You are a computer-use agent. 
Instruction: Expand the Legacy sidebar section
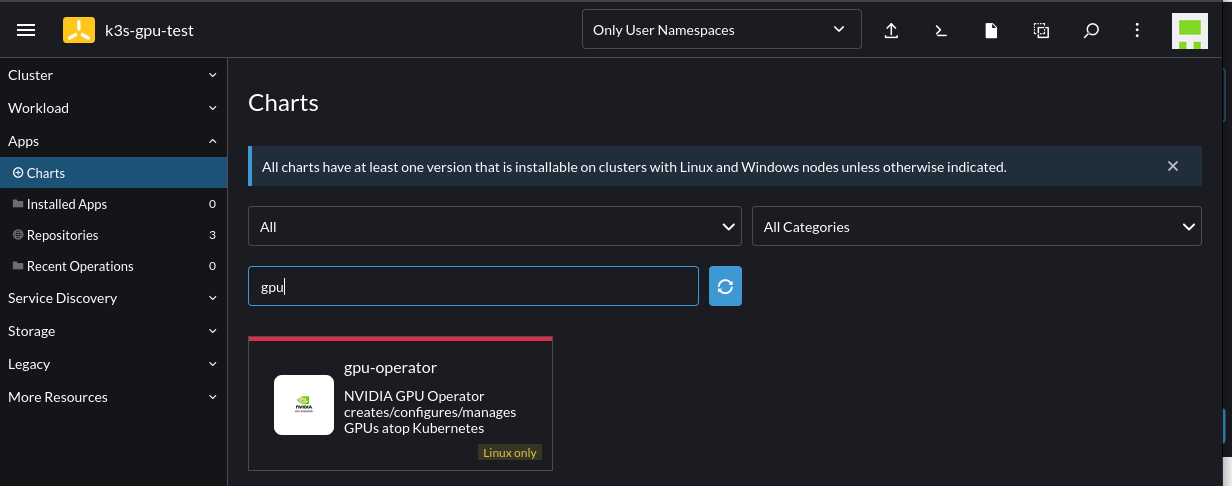[113, 364]
